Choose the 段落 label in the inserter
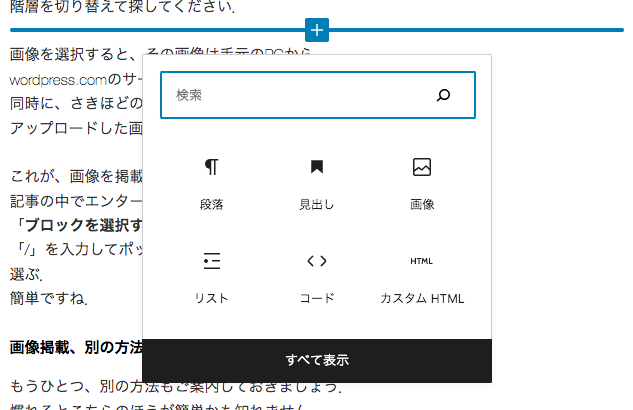 (x=212, y=204)
